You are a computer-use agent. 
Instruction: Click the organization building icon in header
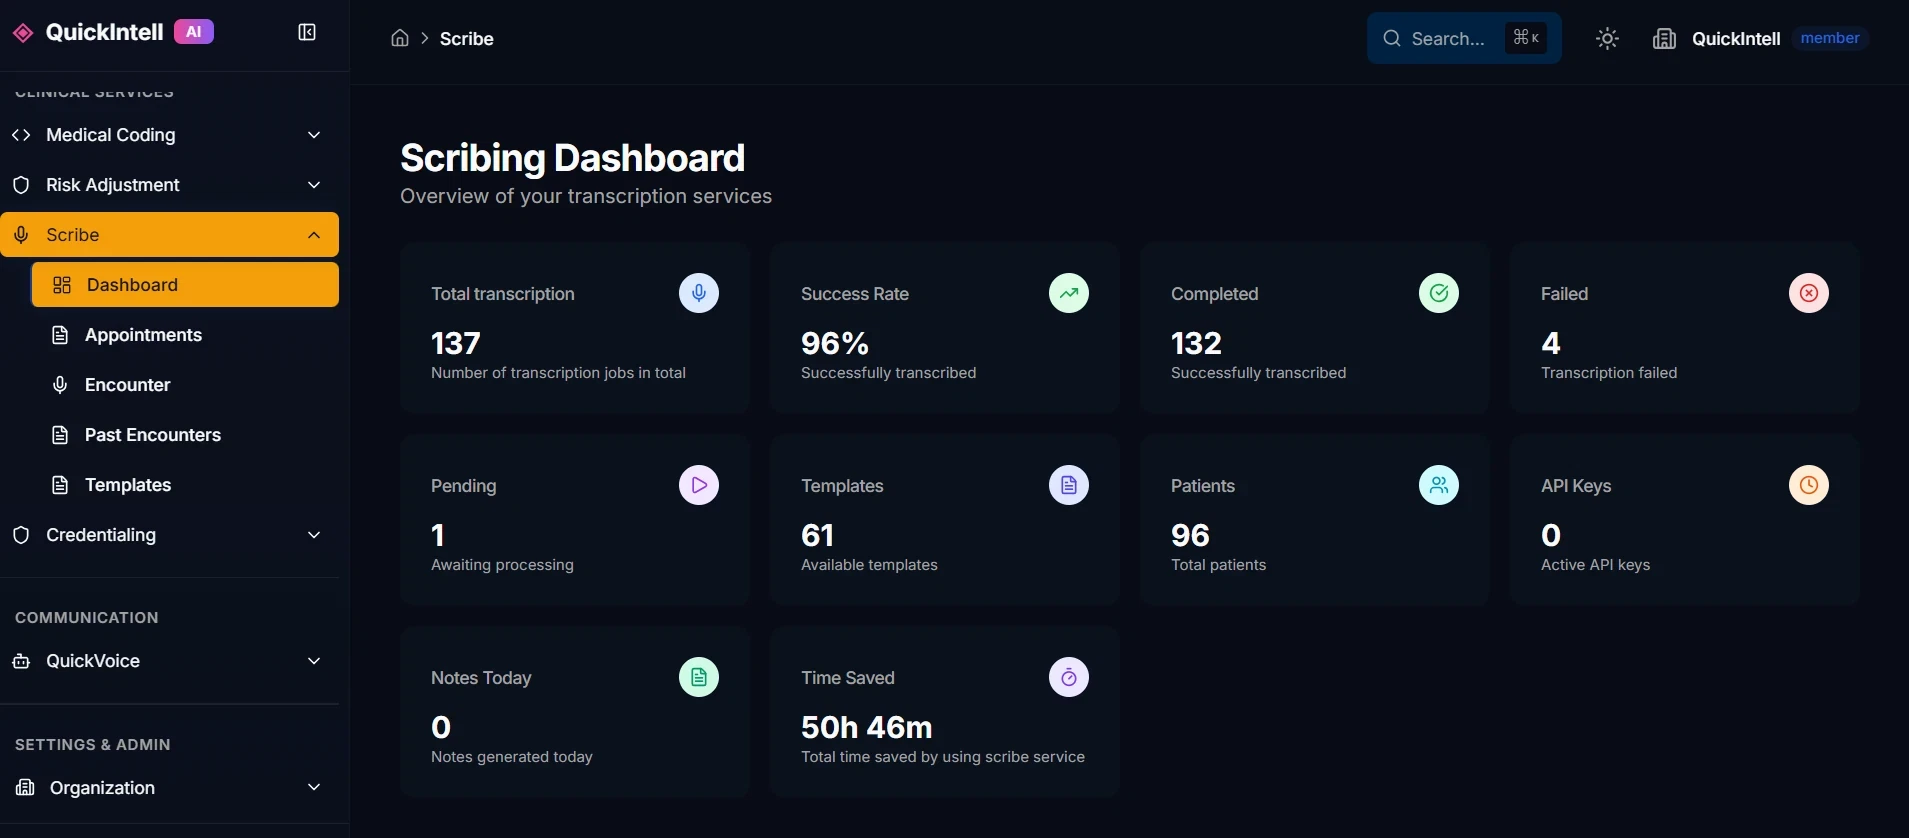(x=1664, y=39)
